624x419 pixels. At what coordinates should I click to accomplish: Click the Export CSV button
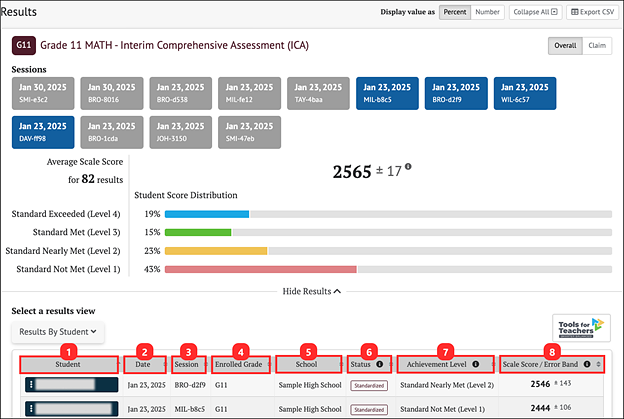coord(592,12)
